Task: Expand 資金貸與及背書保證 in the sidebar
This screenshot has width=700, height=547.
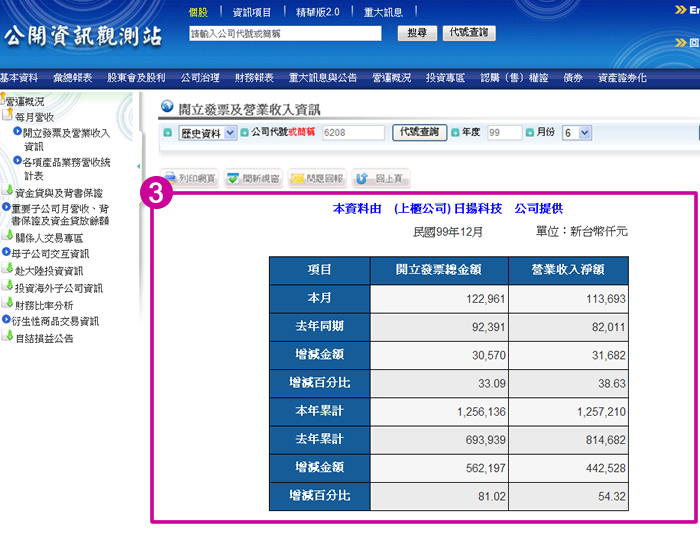Action: click(58, 192)
